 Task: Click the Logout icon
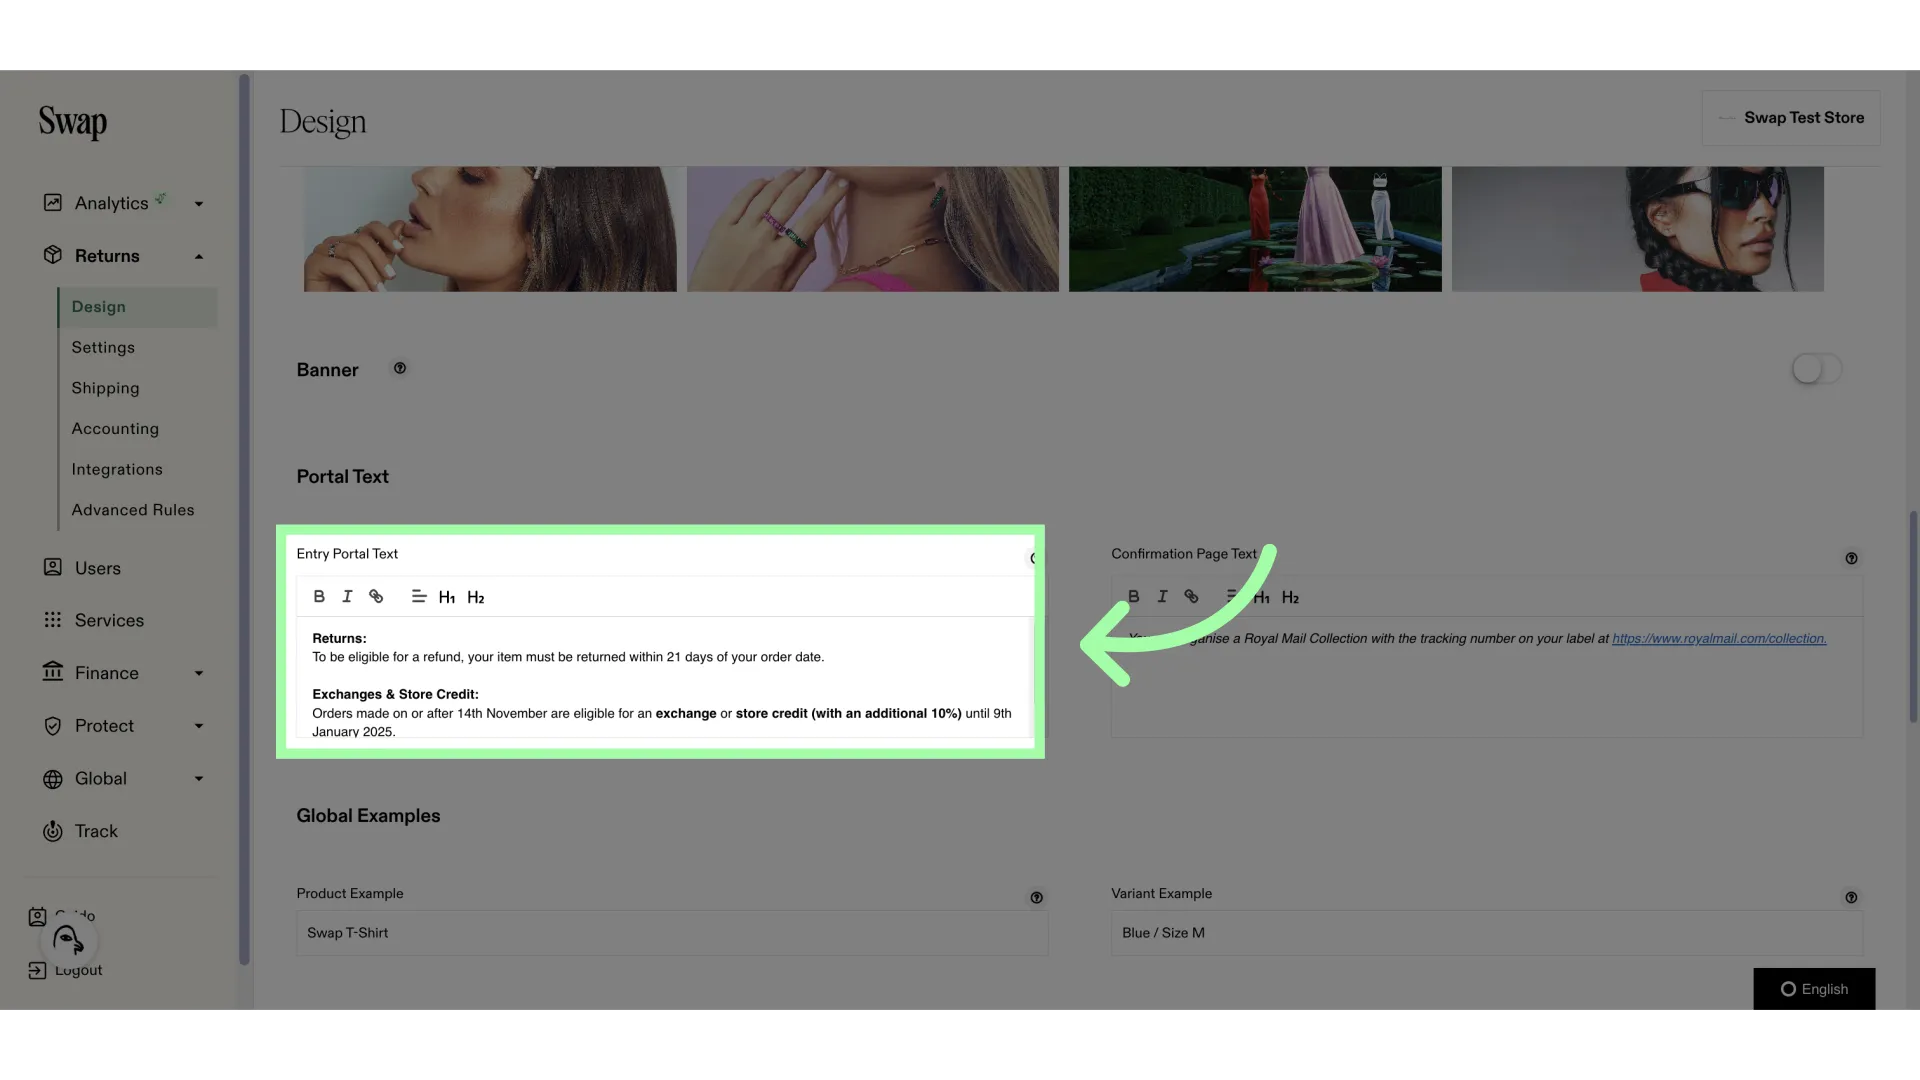[x=37, y=970]
